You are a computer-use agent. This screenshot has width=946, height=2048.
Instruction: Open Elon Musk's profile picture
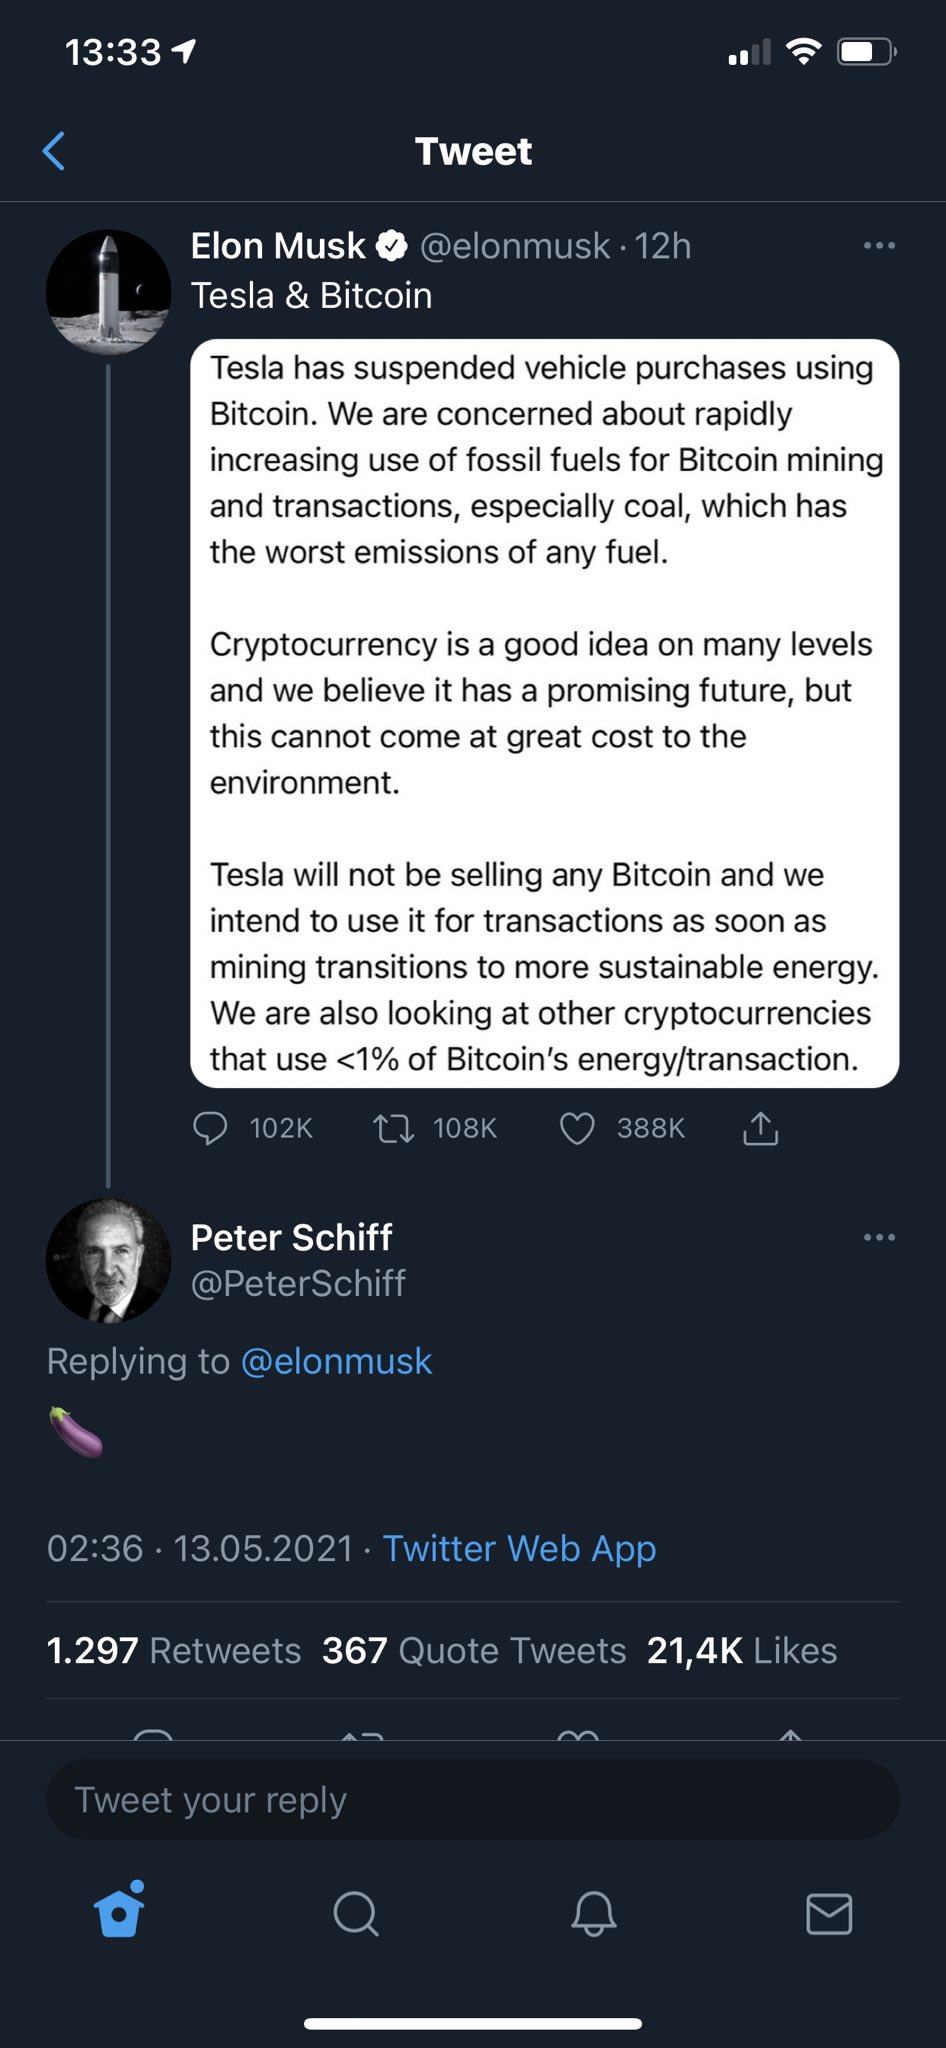(x=108, y=292)
